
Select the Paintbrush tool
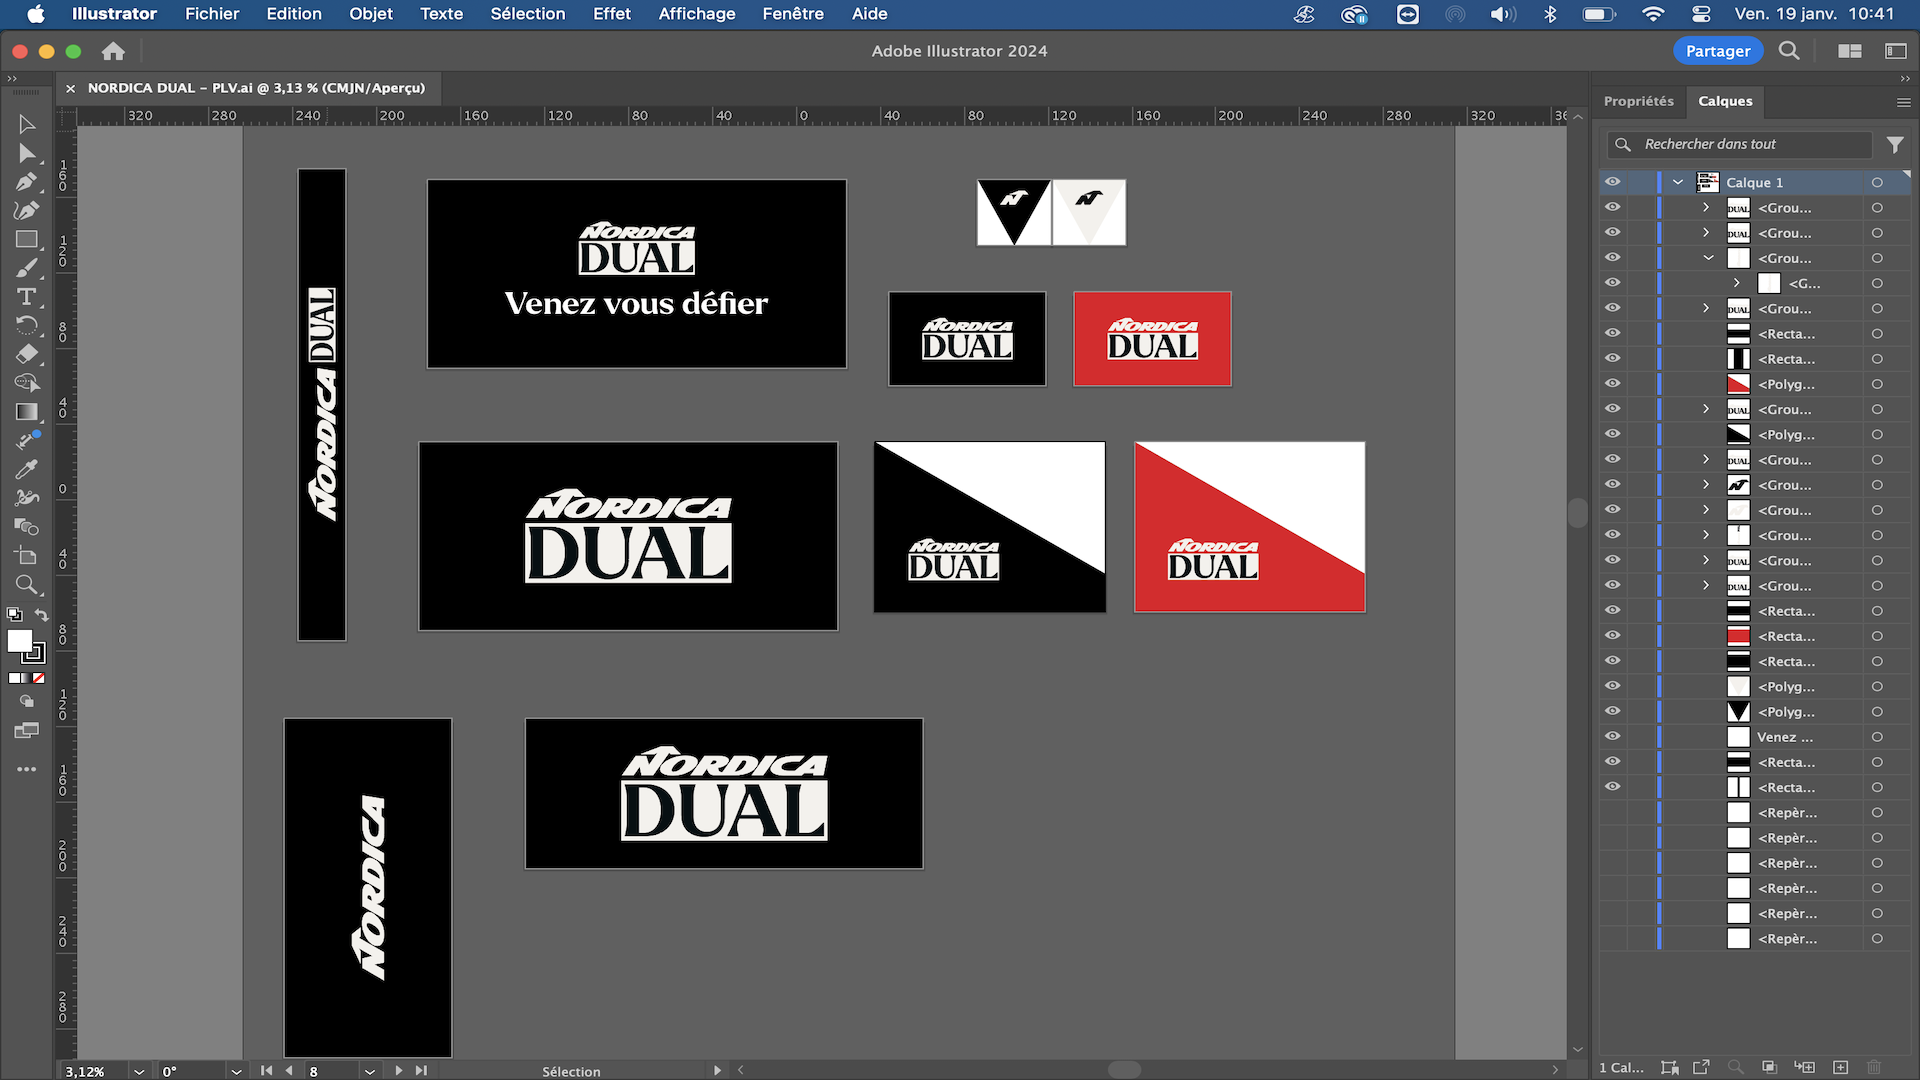point(27,268)
